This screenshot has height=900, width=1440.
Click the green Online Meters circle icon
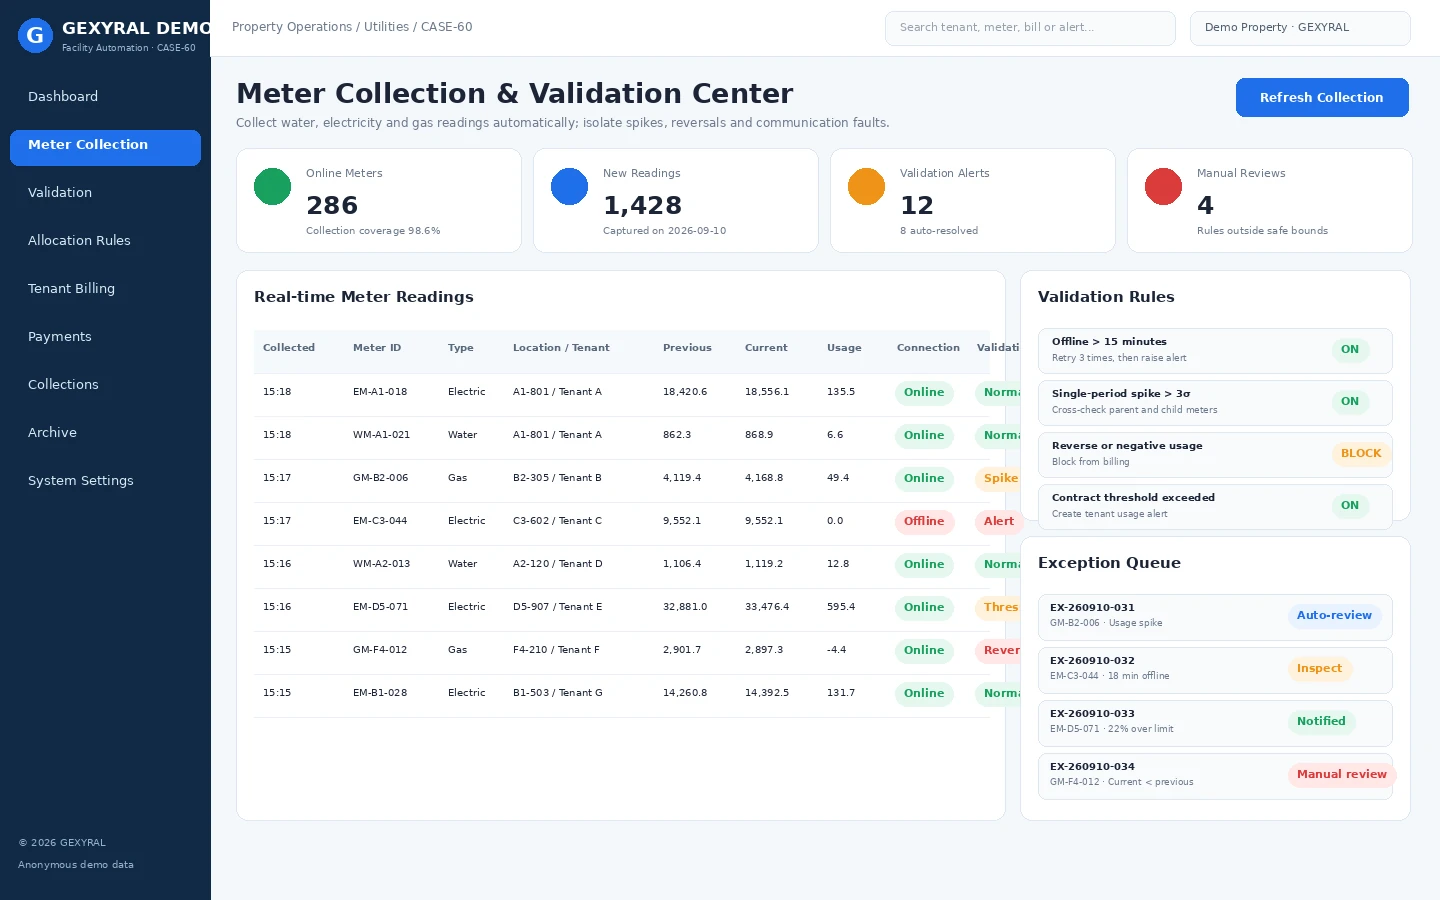coord(272,186)
